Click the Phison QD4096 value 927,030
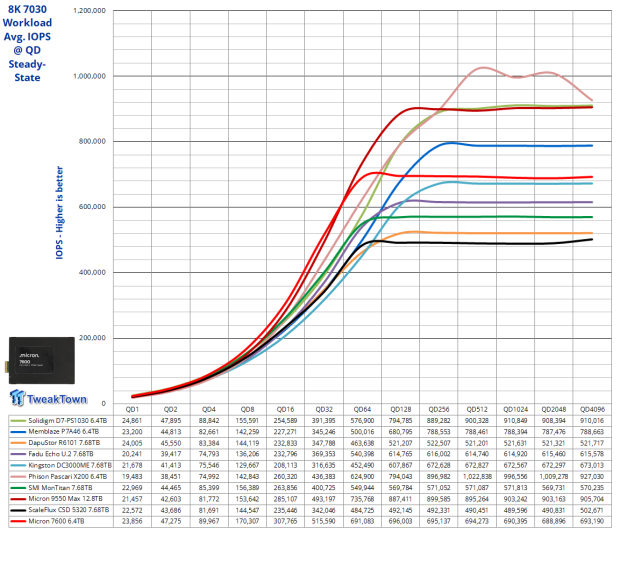 (592, 477)
